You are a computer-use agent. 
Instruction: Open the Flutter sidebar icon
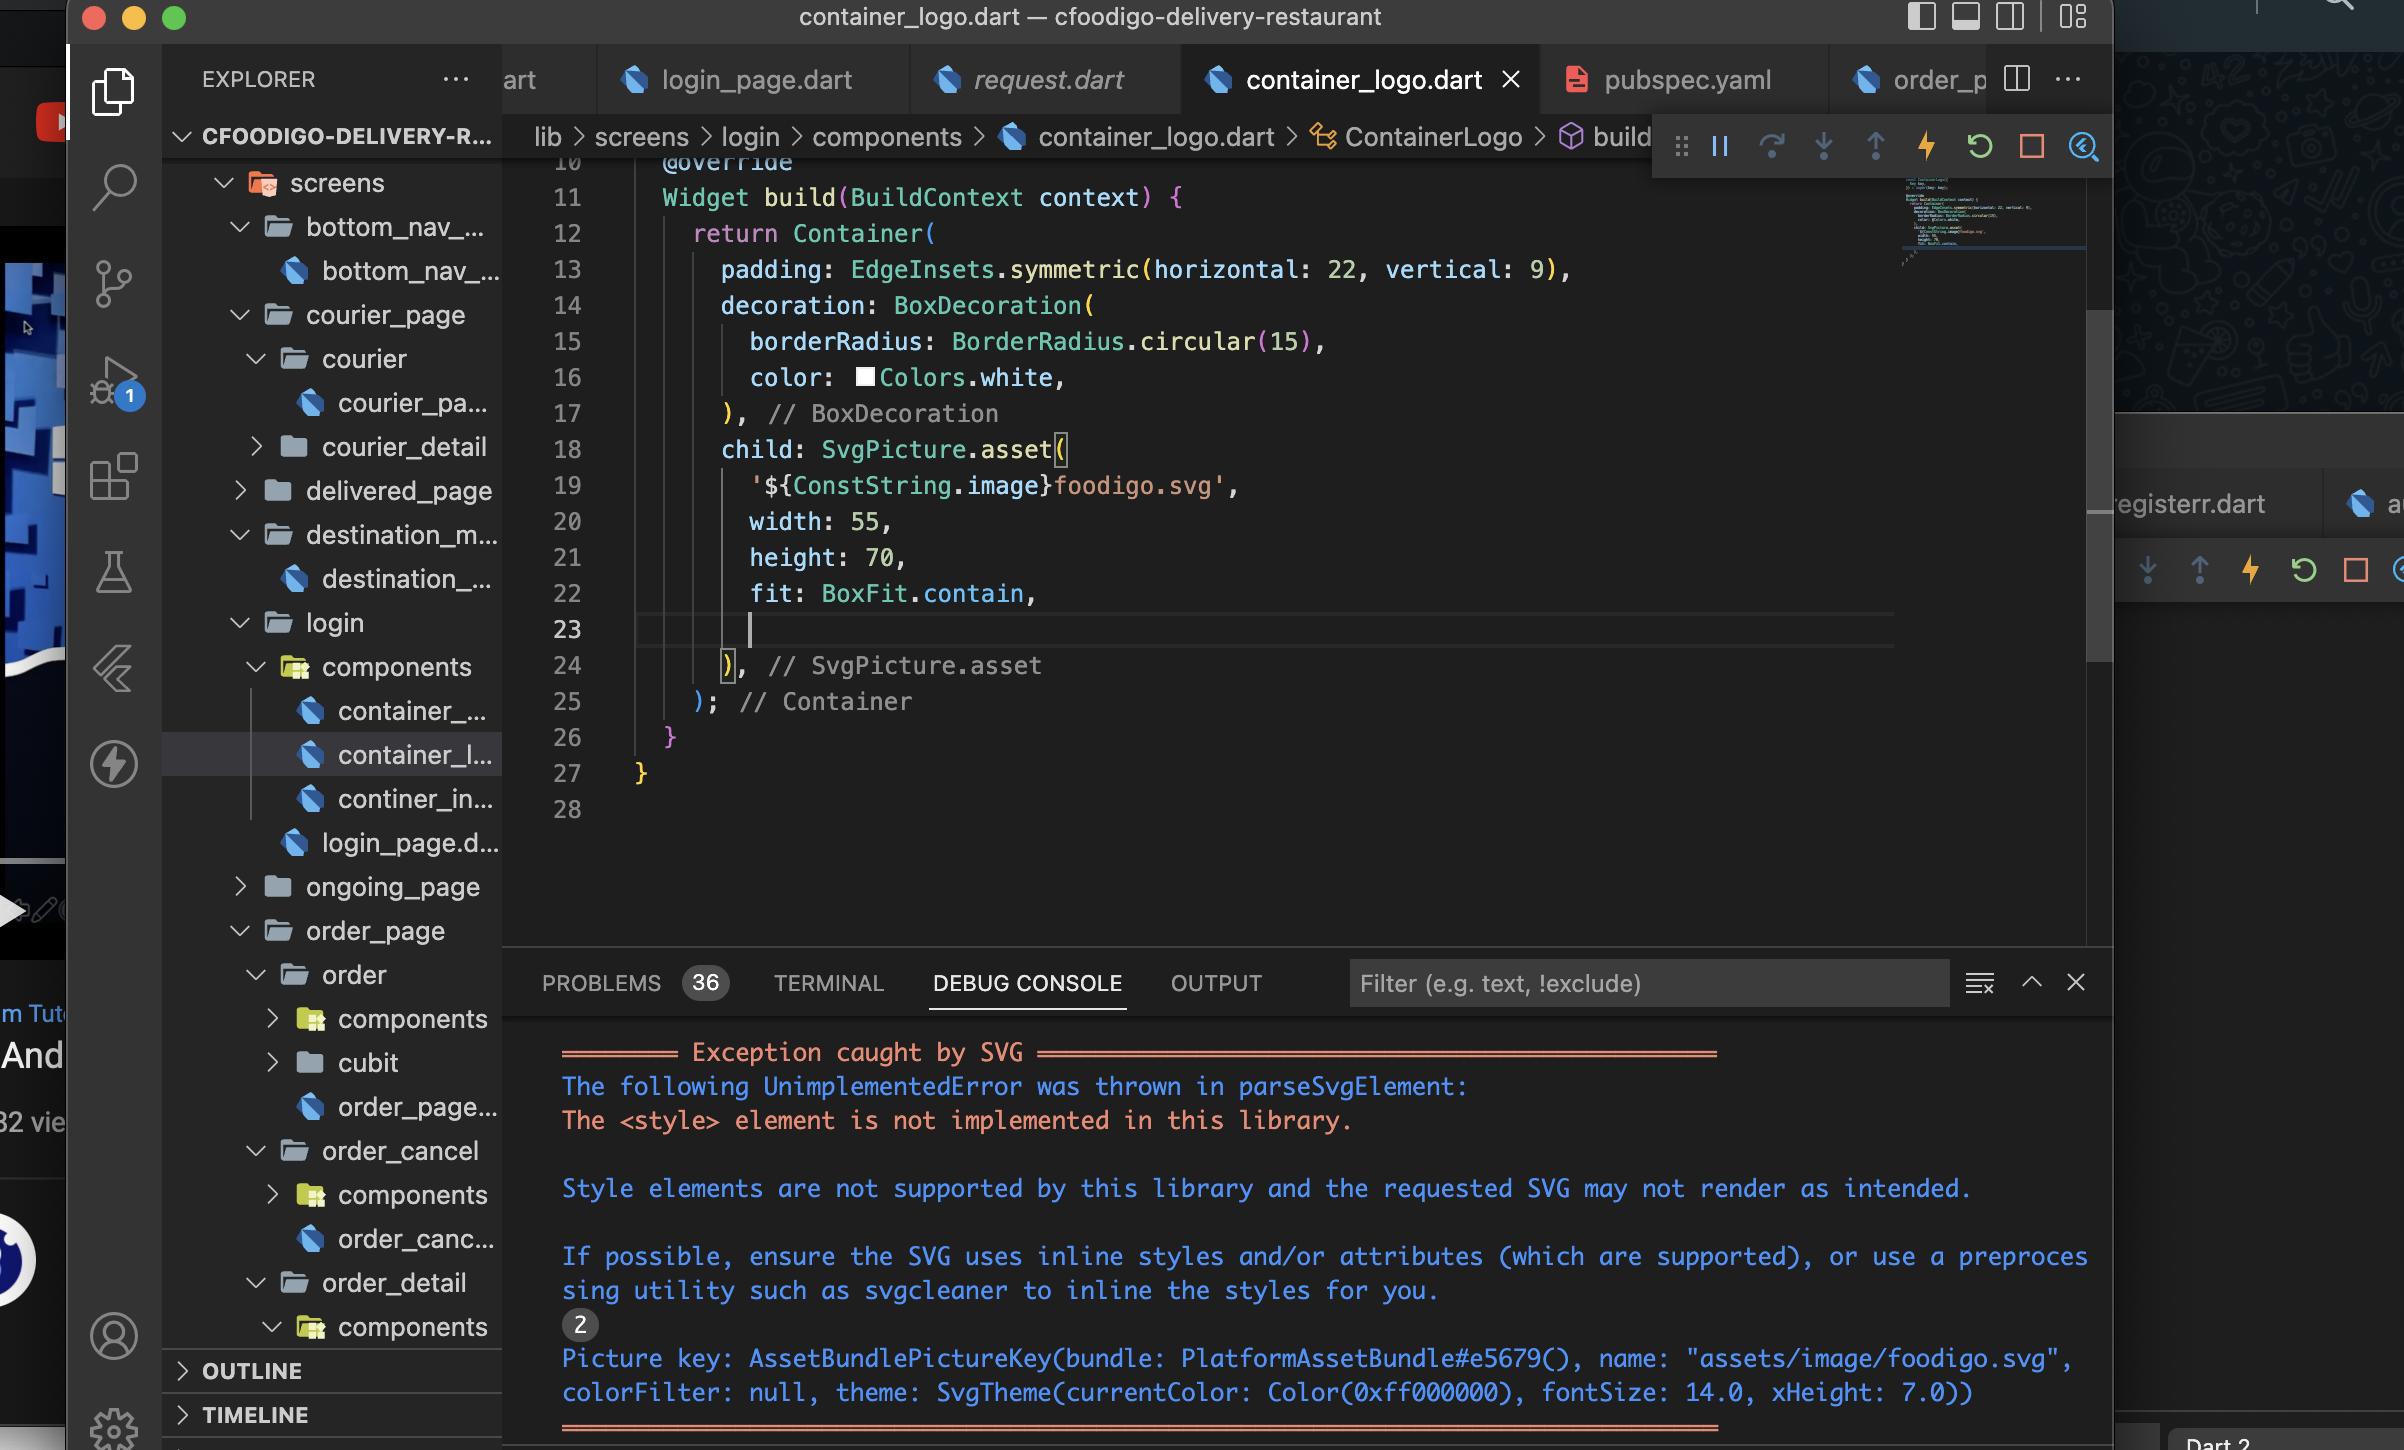pos(113,668)
